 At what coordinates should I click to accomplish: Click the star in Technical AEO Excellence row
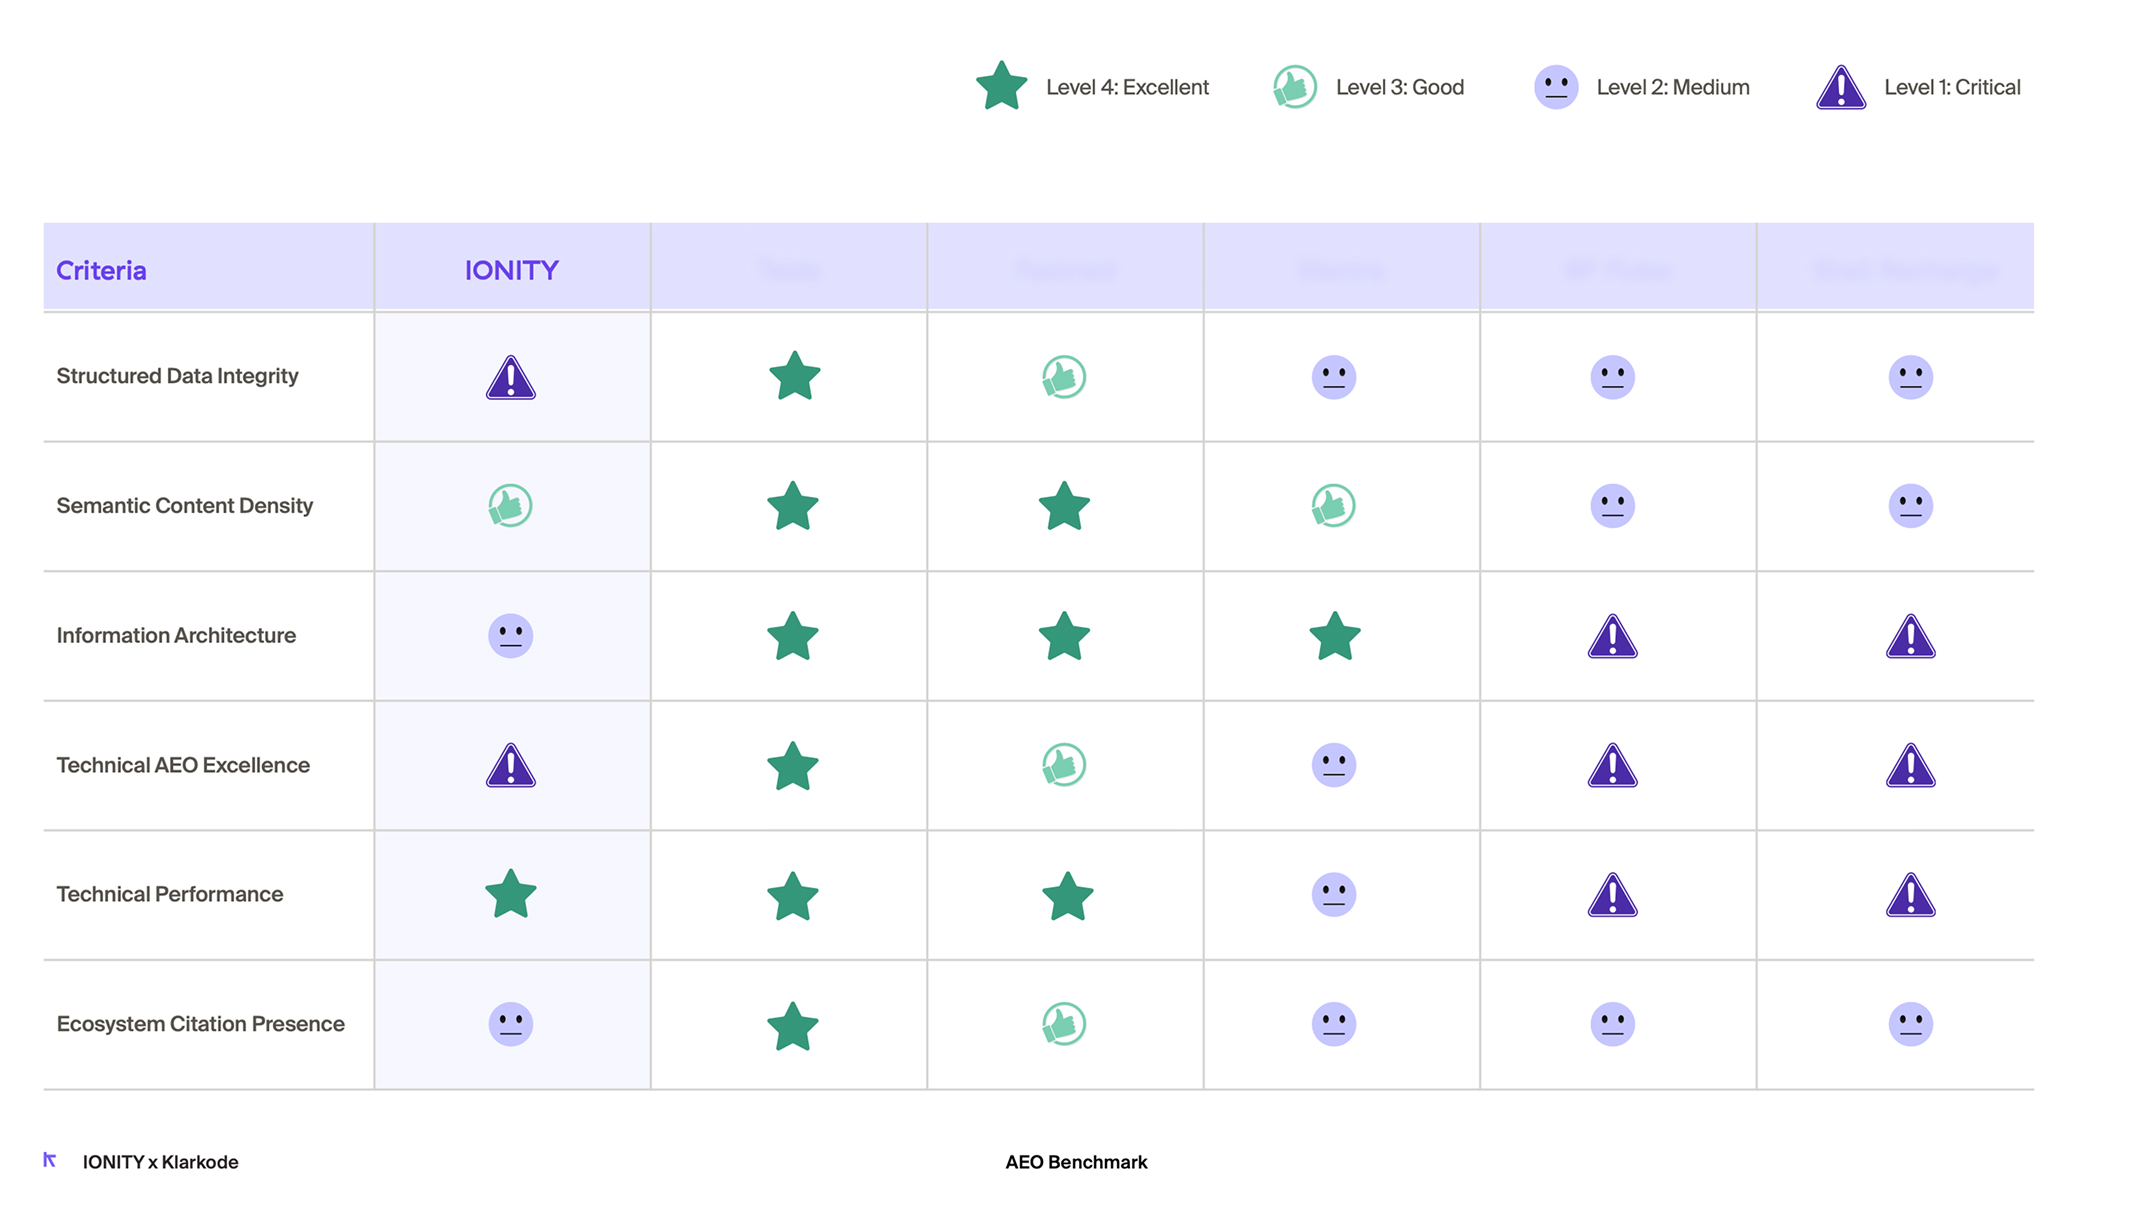793,766
